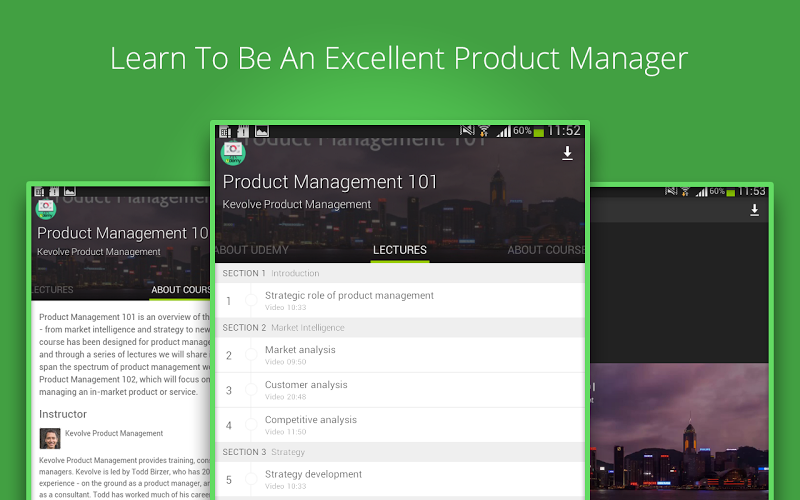
Task: Tap the 11:52 clock in status bar
Action: pos(564,131)
